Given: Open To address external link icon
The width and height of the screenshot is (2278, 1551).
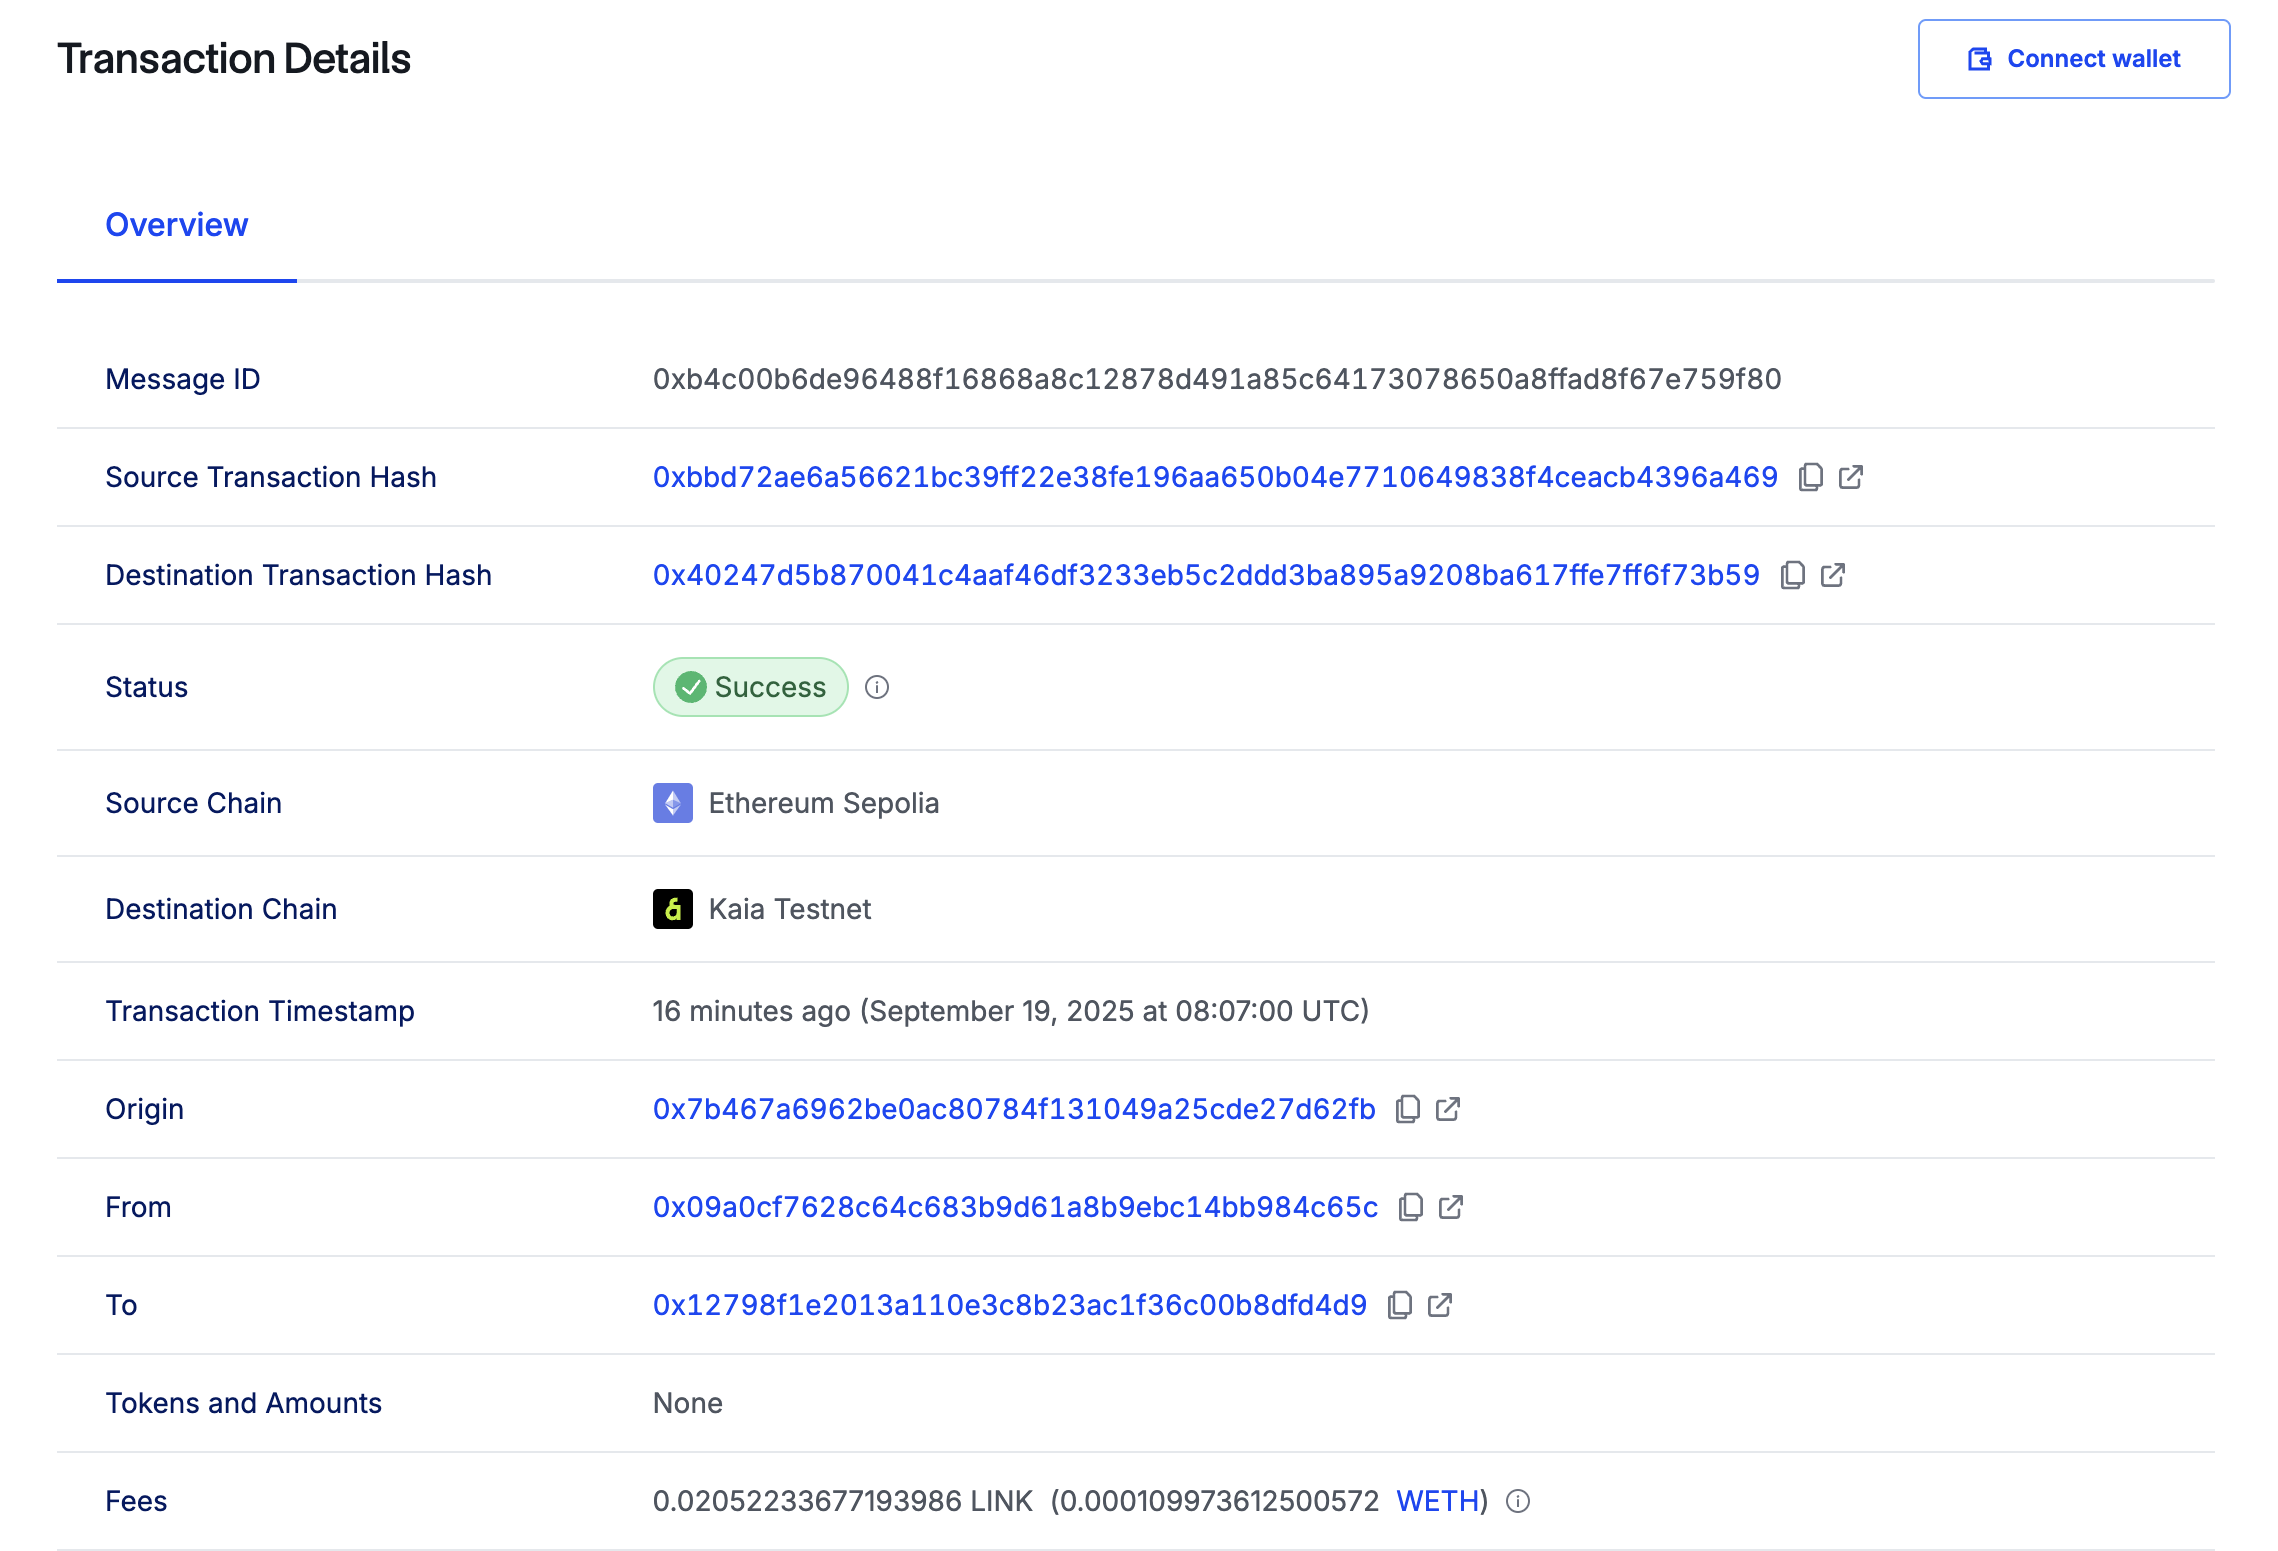Looking at the screenshot, I should (x=1440, y=1305).
